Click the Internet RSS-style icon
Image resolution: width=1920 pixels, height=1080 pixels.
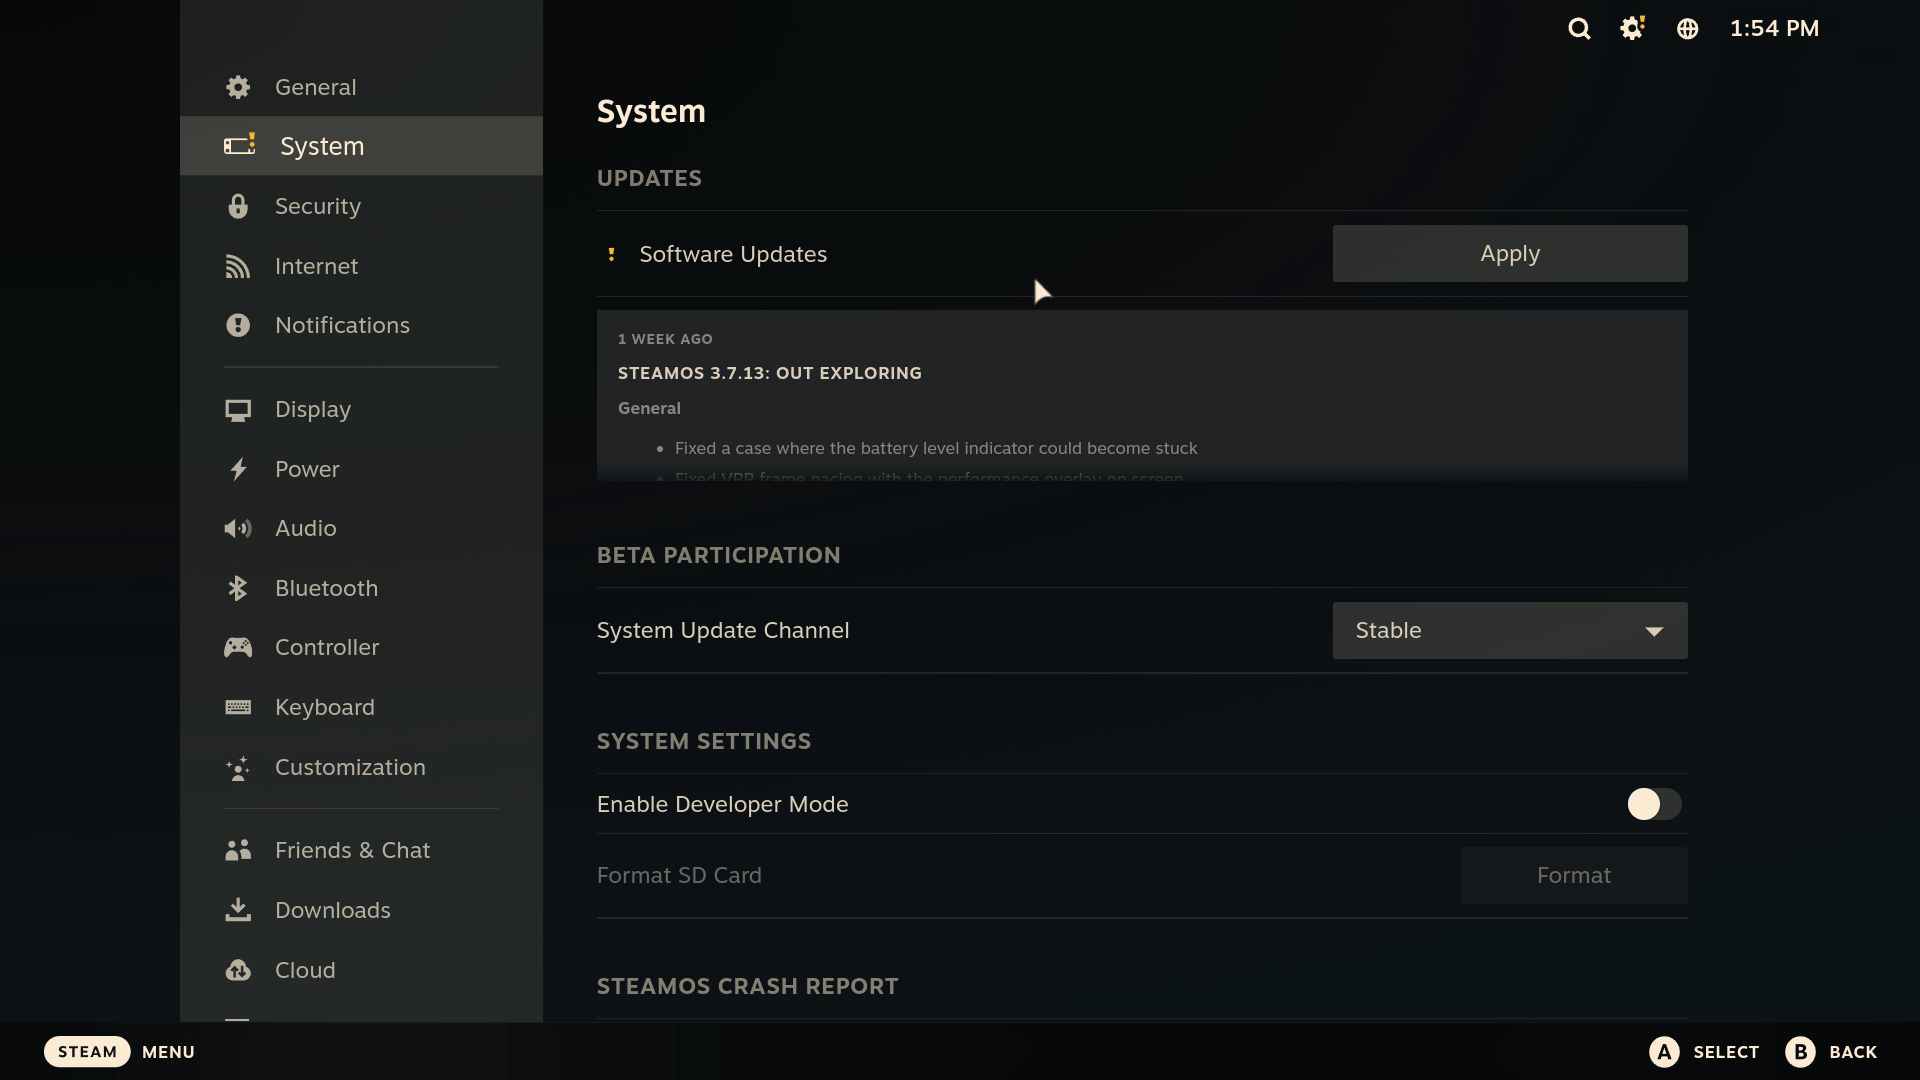tap(238, 266)
